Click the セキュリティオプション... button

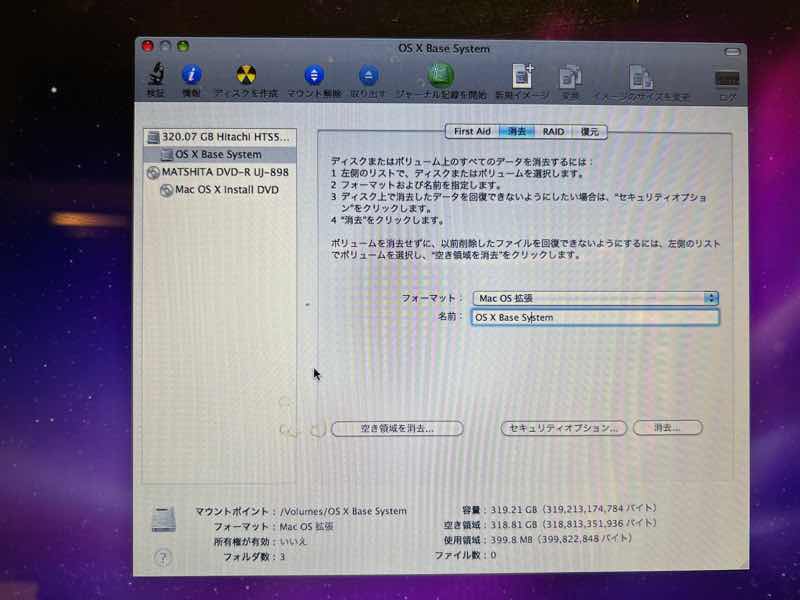563,428
